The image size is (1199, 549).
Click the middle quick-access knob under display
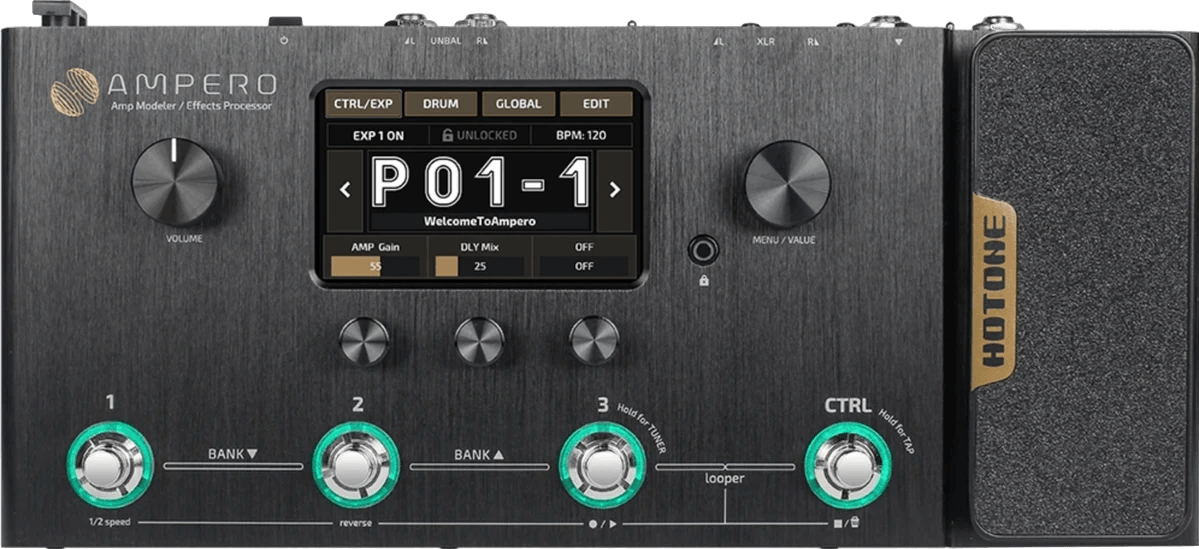click(479, 341)
